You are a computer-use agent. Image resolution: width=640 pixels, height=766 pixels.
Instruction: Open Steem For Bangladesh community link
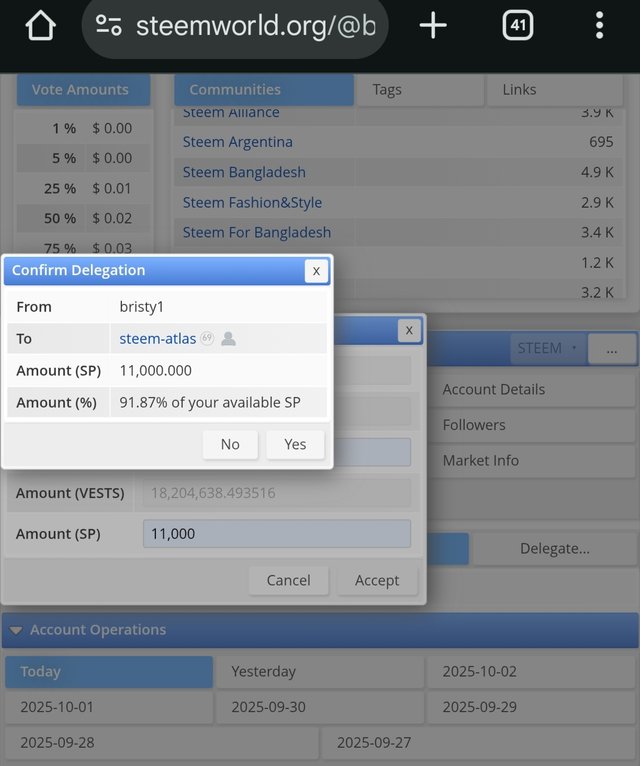click(x=256, y=233)
